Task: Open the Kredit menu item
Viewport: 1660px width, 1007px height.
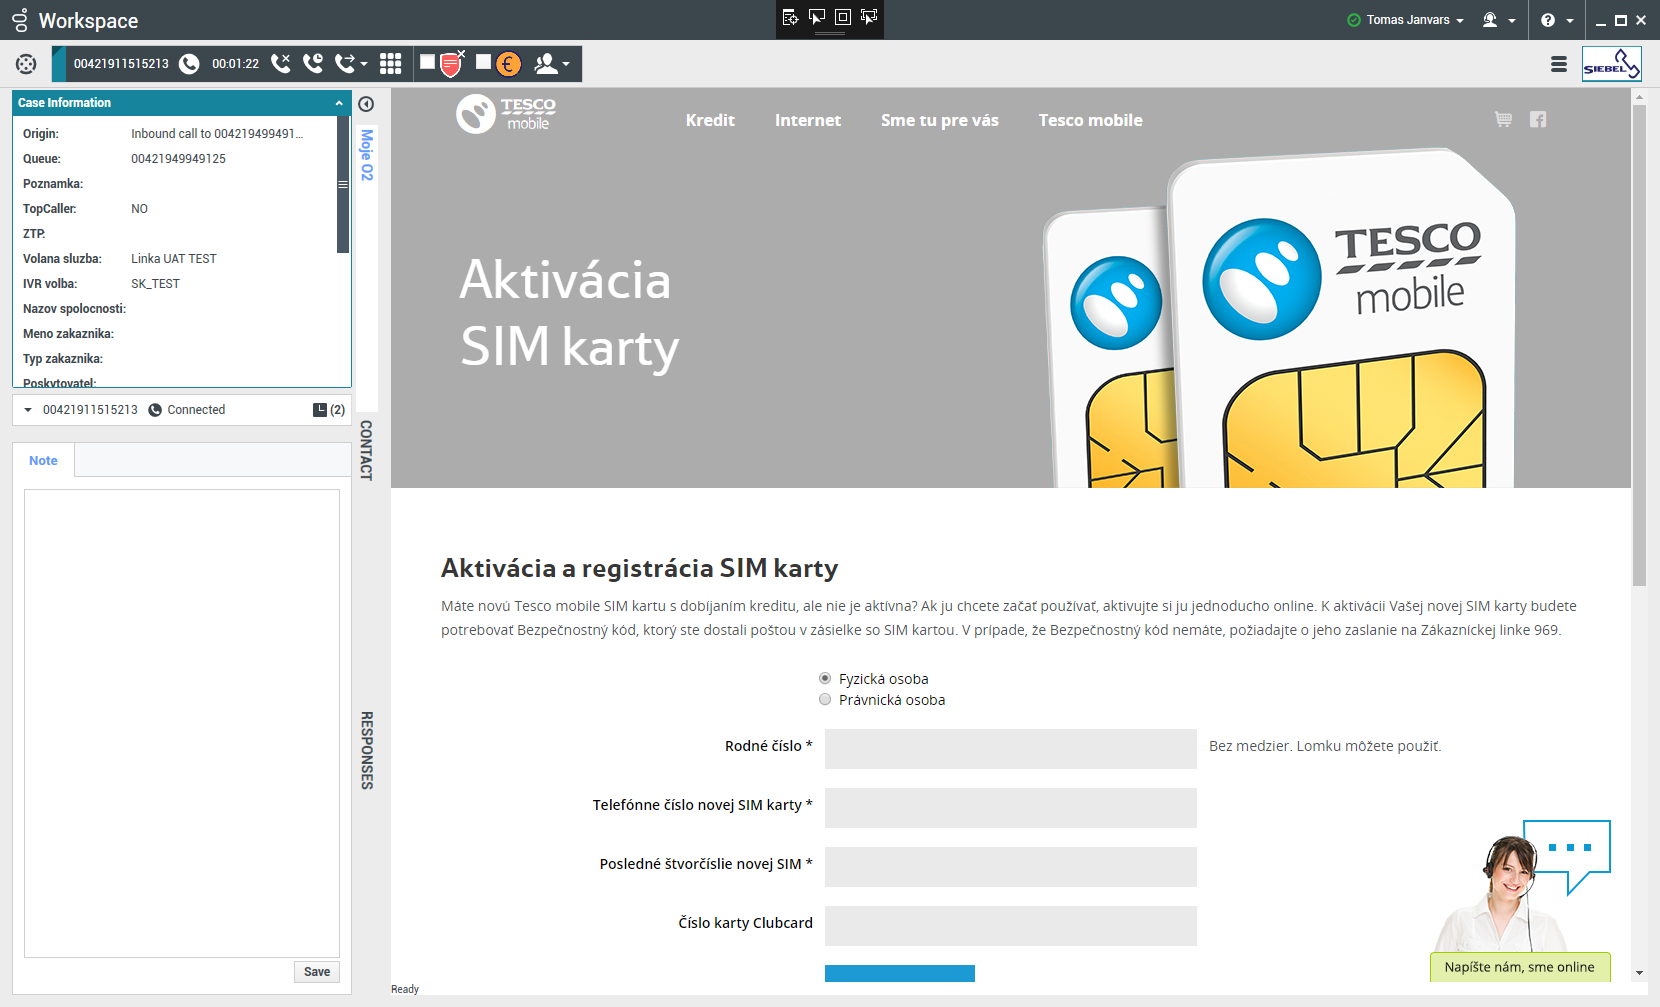Action: point(710,120)
